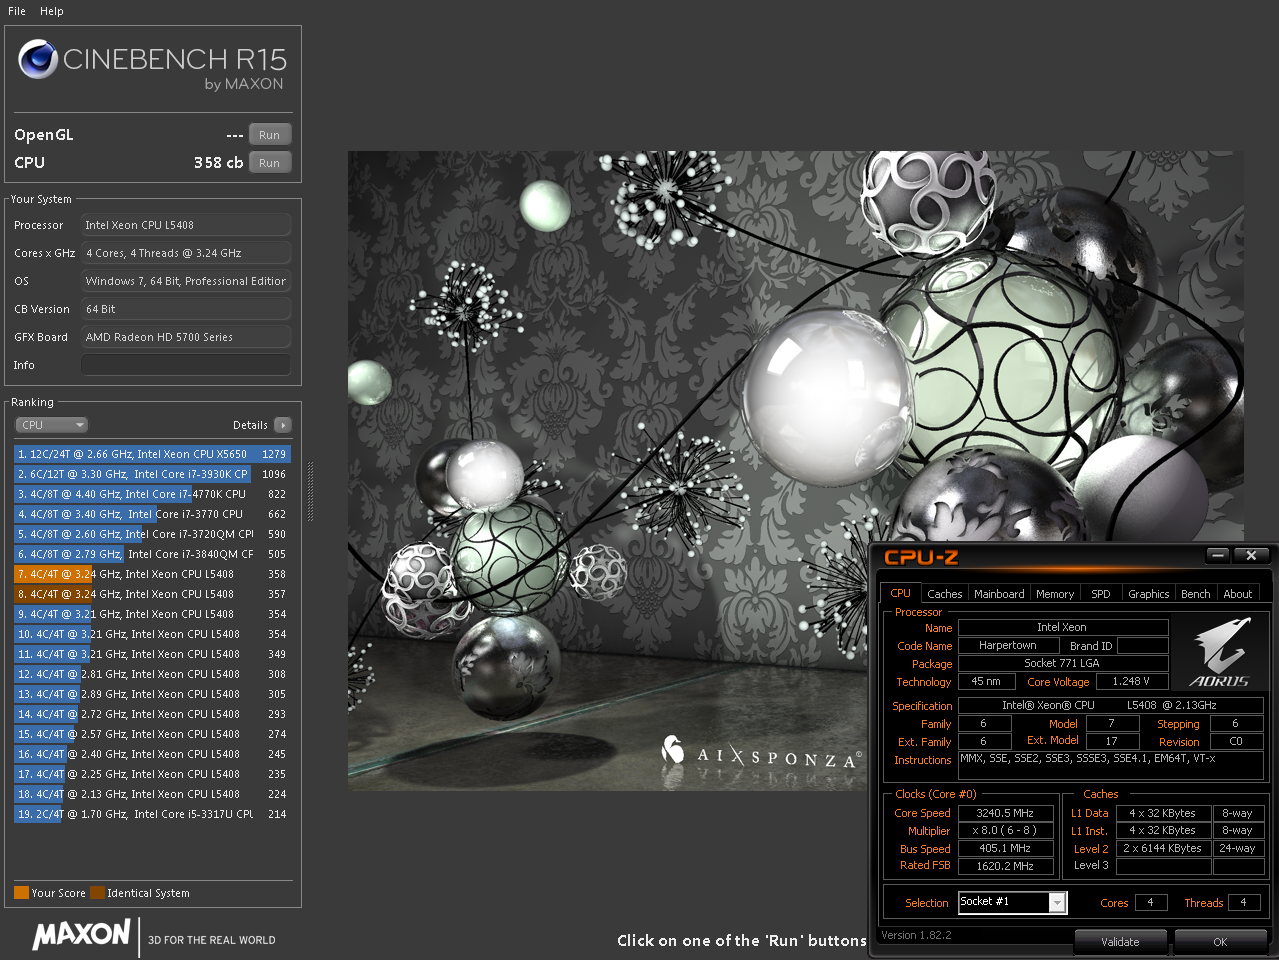Select ranking entry i7-4770K score 822
Screen dimensions: 1279x960
pos(152,494)
